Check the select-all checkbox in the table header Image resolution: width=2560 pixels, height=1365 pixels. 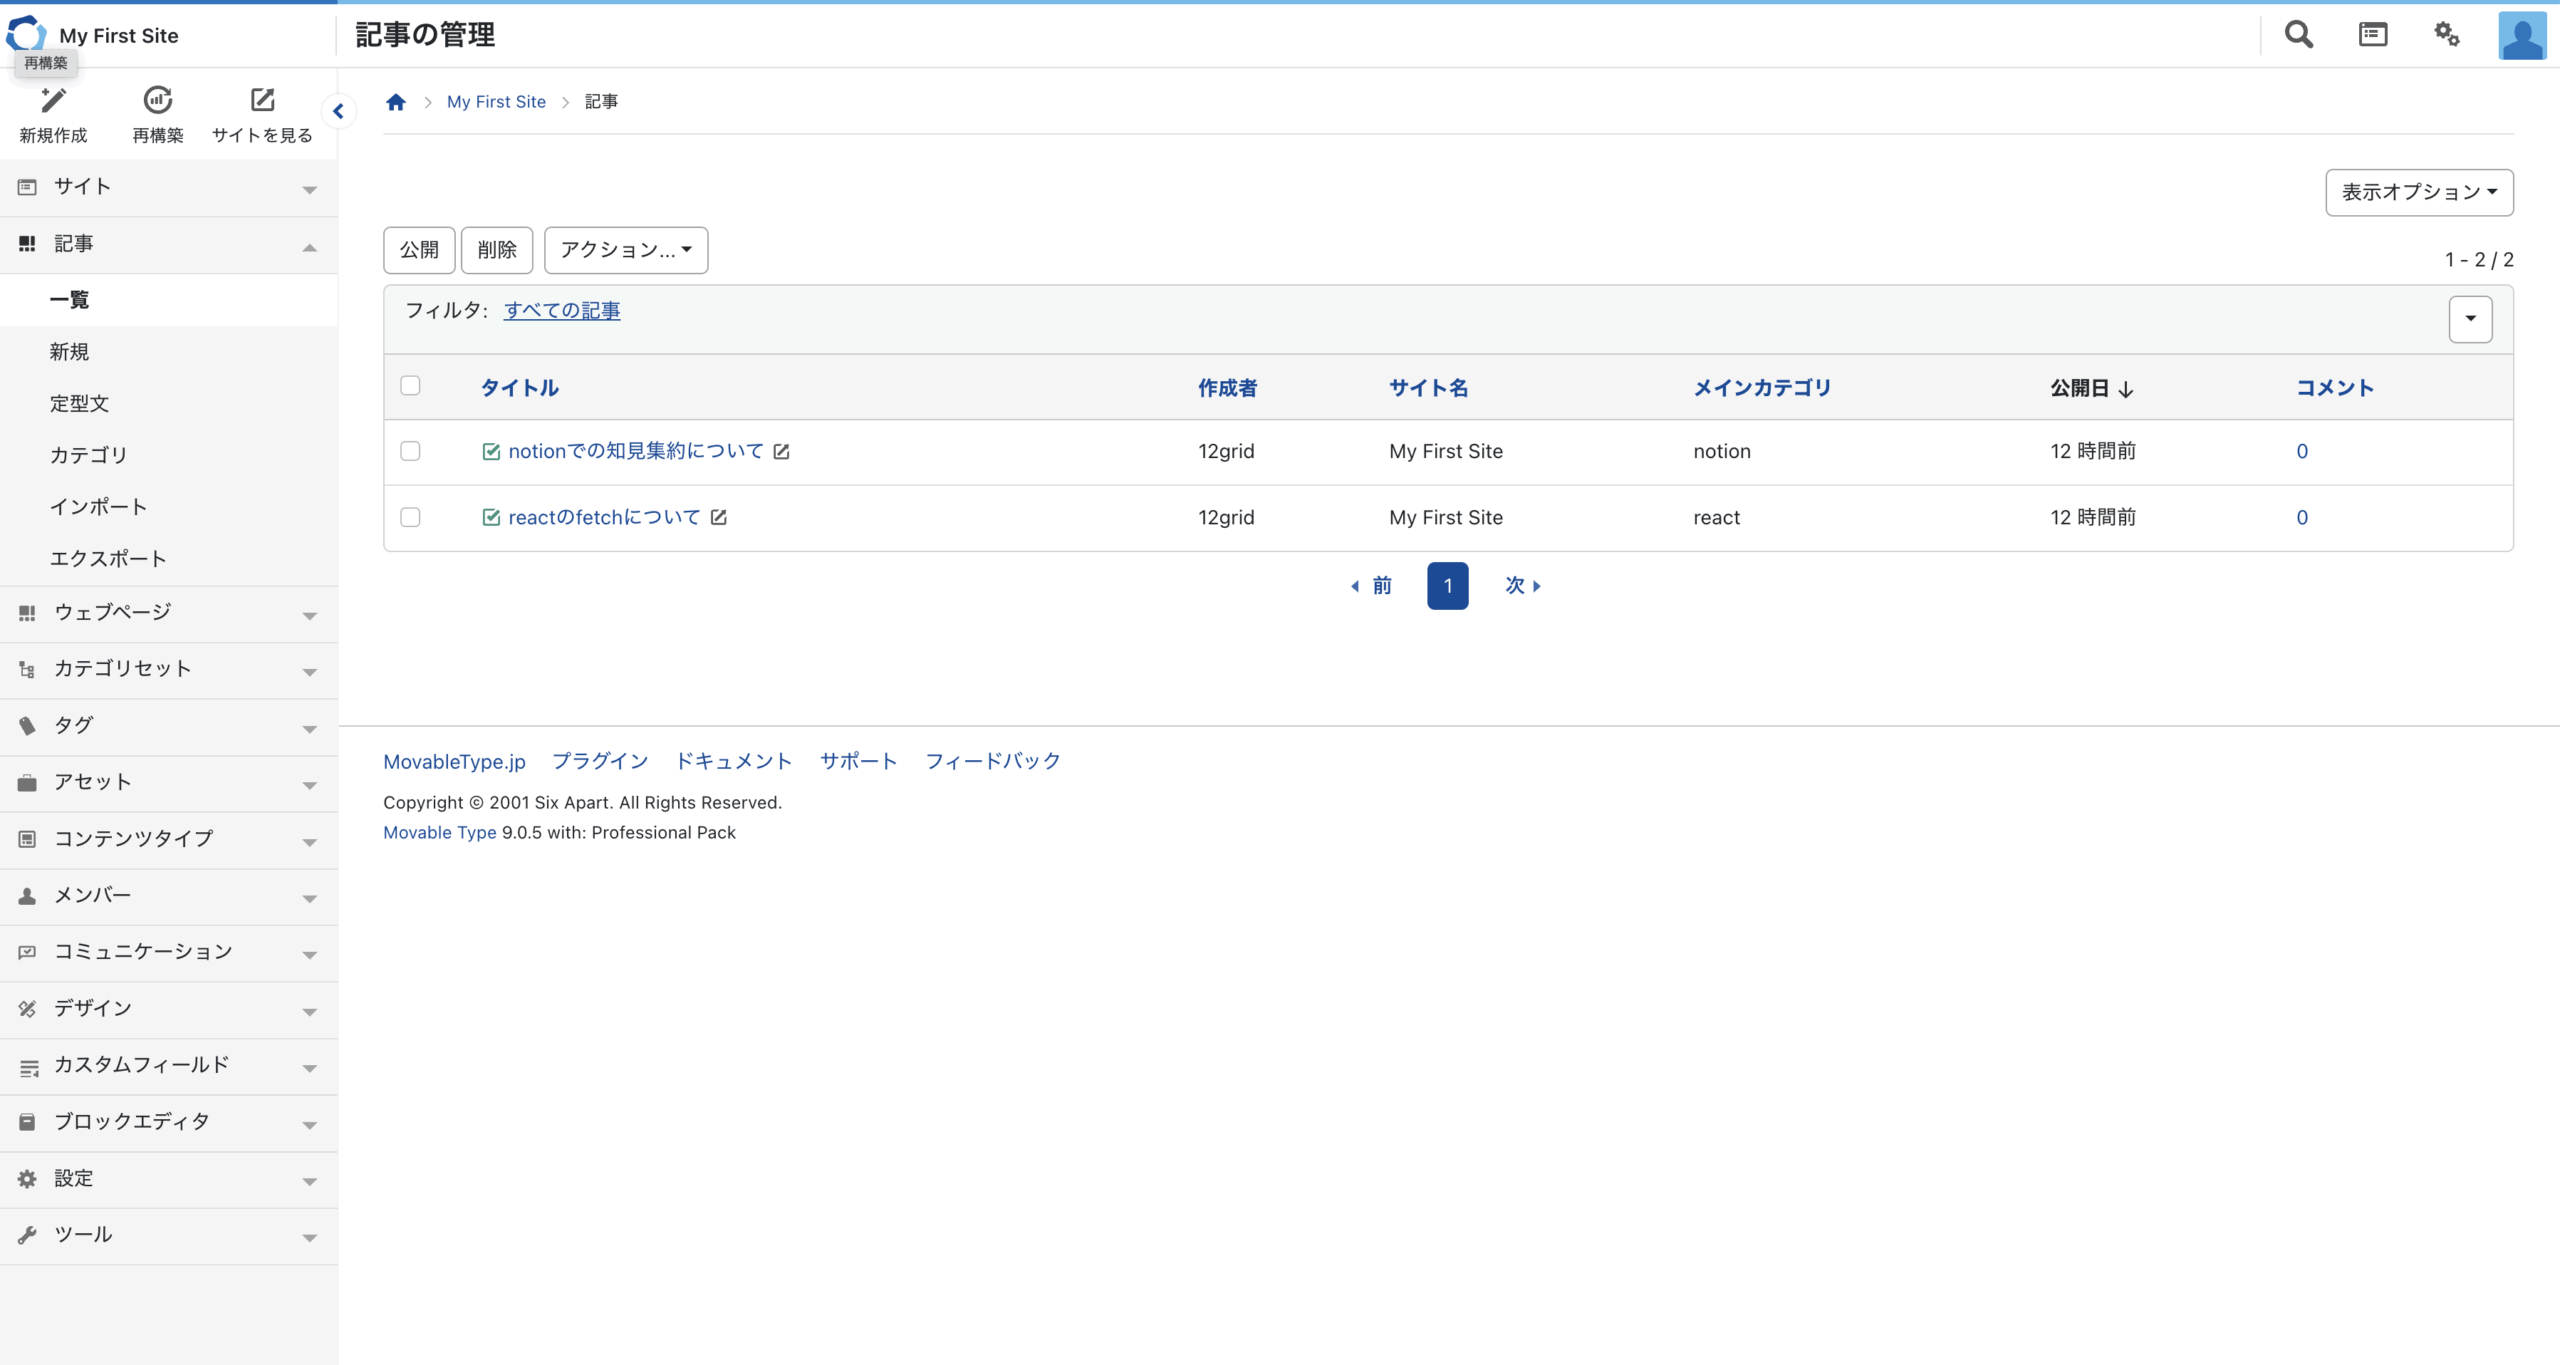tap(410, 386)
